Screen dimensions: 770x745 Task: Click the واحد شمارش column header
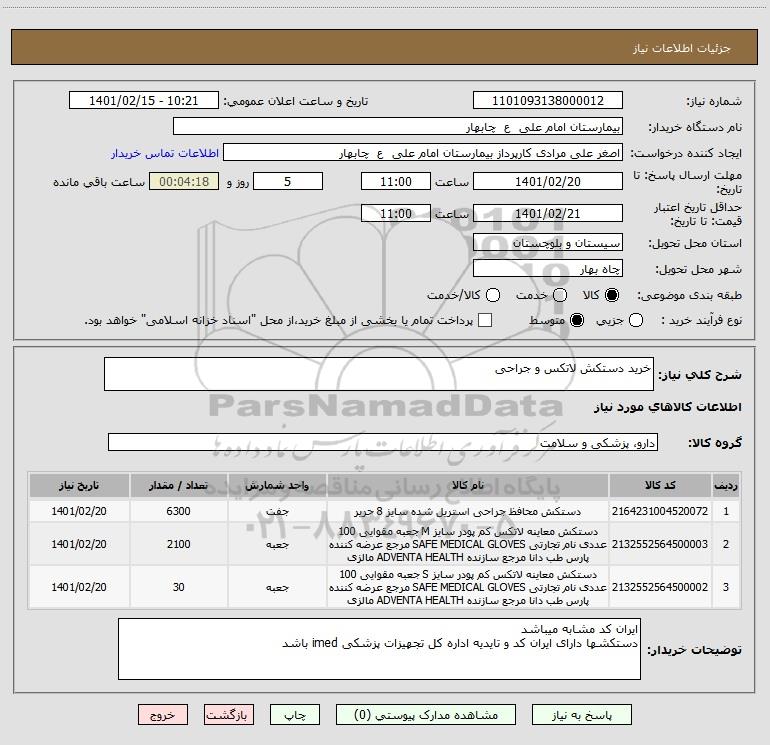click(x=277, y=485)
